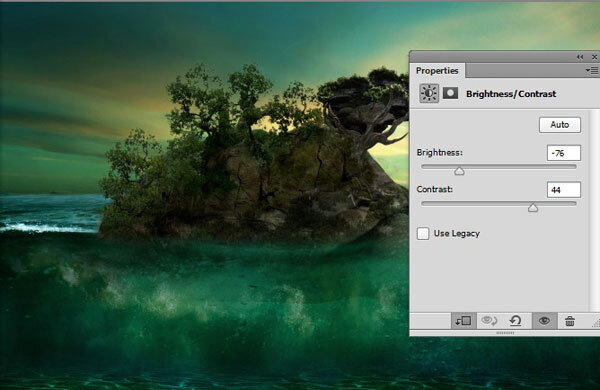The height and width of the screenshot is (390, 600).
Task: Close the Properties panel
Action: pyautogui.click(x=594, y=57)
